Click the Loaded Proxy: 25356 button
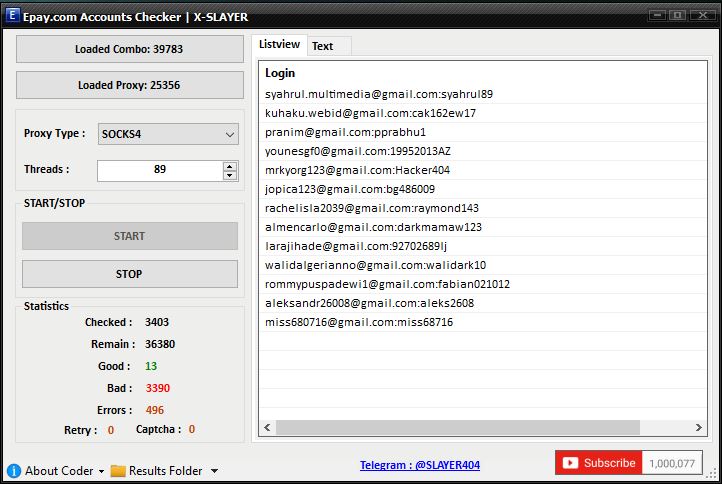Image resolution: width=722 pixels, height=484 pixels. (x=130, y=85)
